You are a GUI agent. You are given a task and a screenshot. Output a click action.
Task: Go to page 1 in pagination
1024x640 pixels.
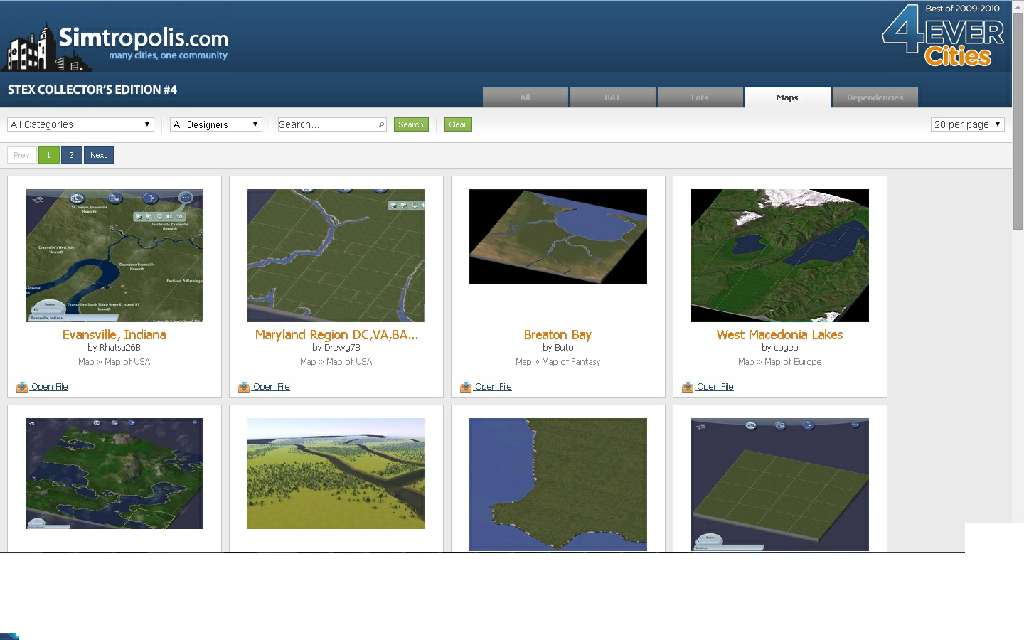pos(49,155)
